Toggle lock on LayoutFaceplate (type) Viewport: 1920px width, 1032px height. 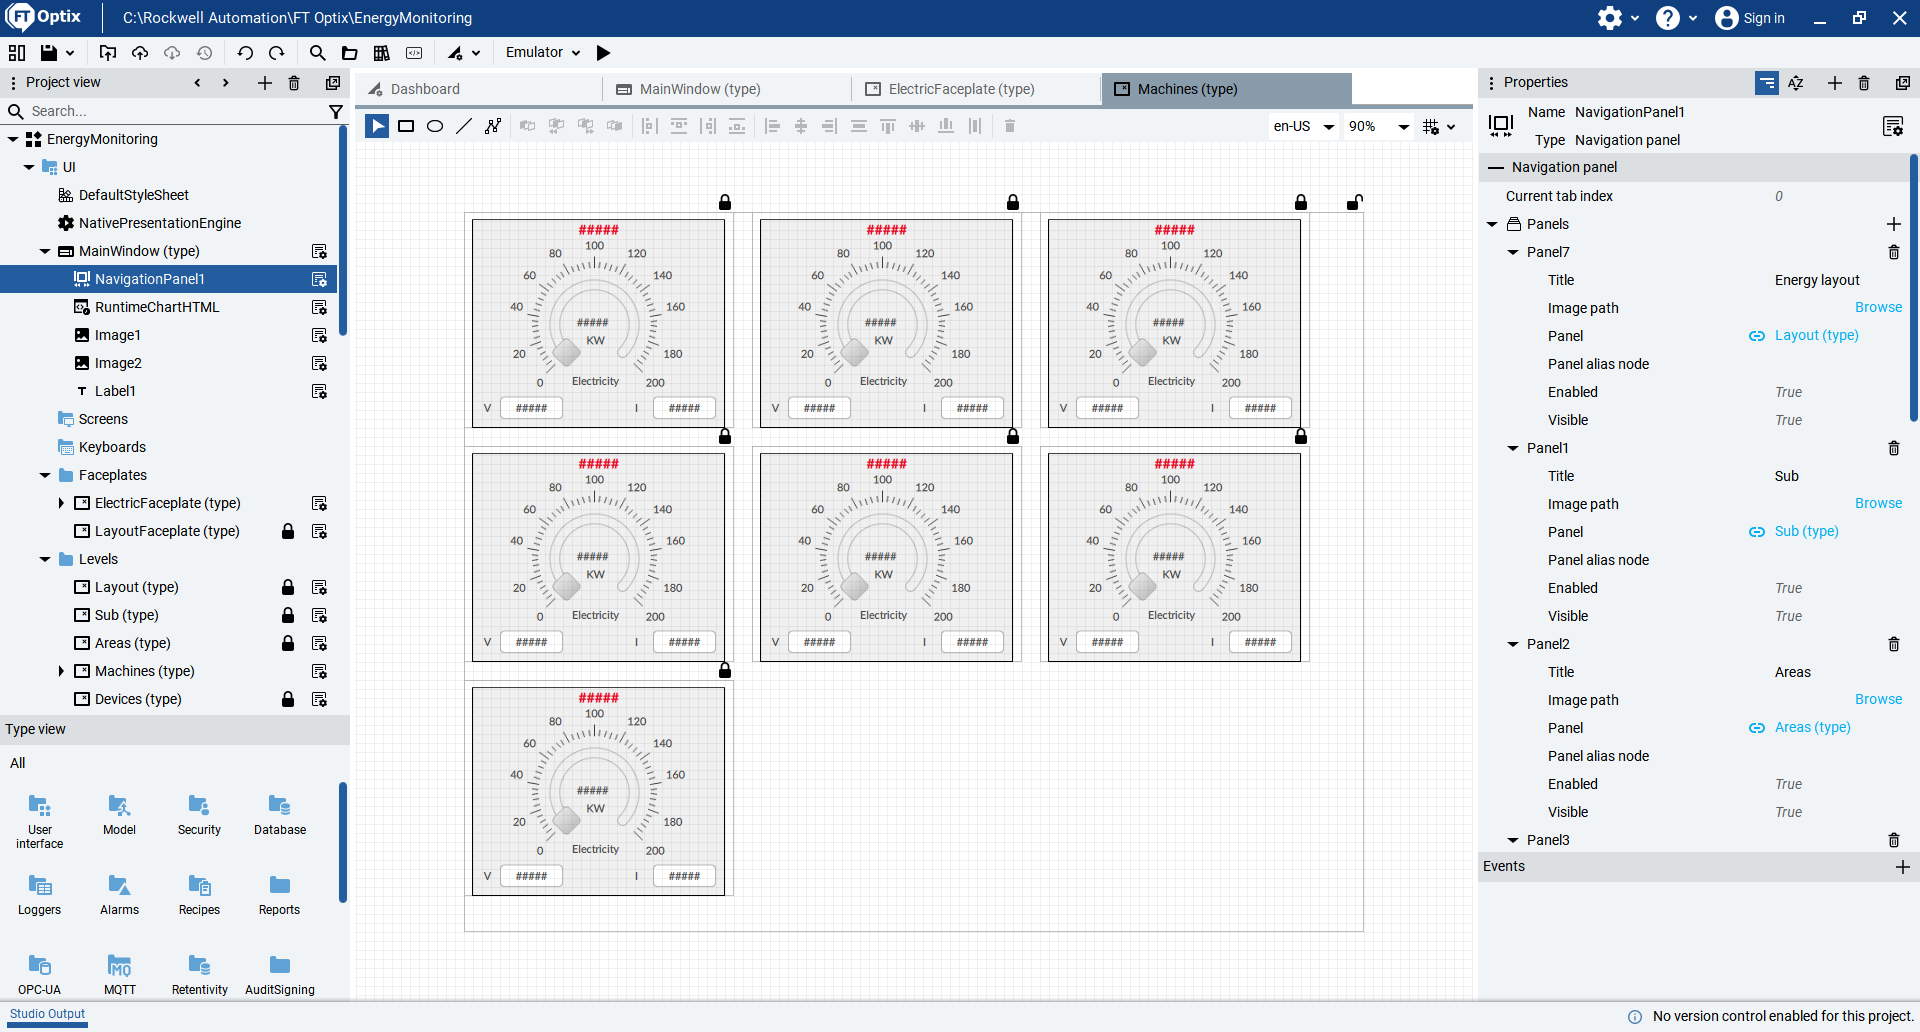(288, 531)
